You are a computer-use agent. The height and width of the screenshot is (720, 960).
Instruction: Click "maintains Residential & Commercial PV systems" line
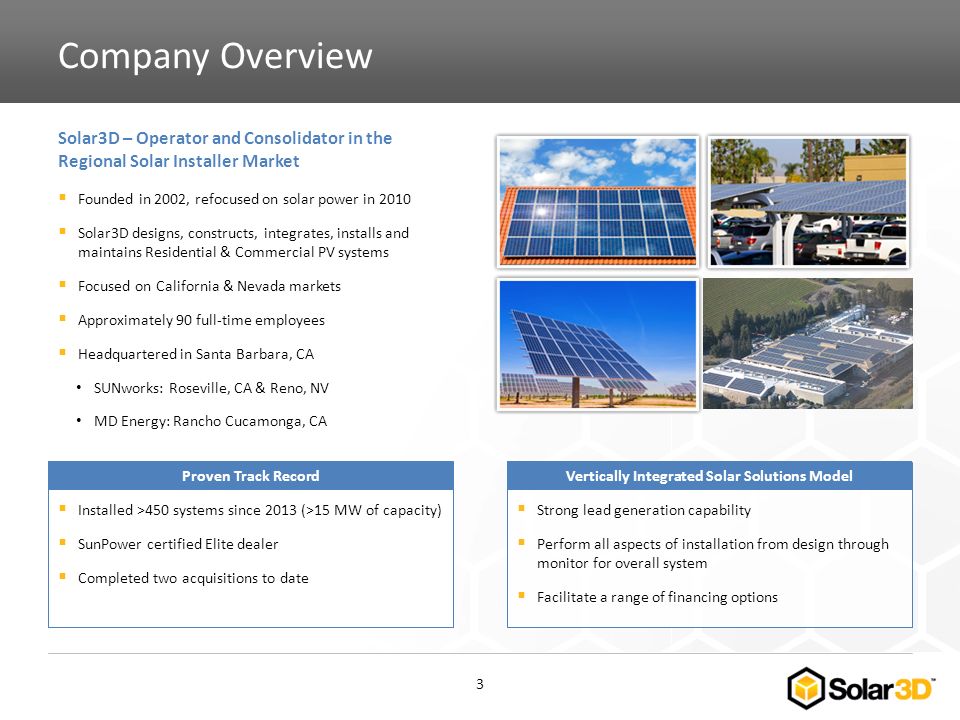pos(233,252)
